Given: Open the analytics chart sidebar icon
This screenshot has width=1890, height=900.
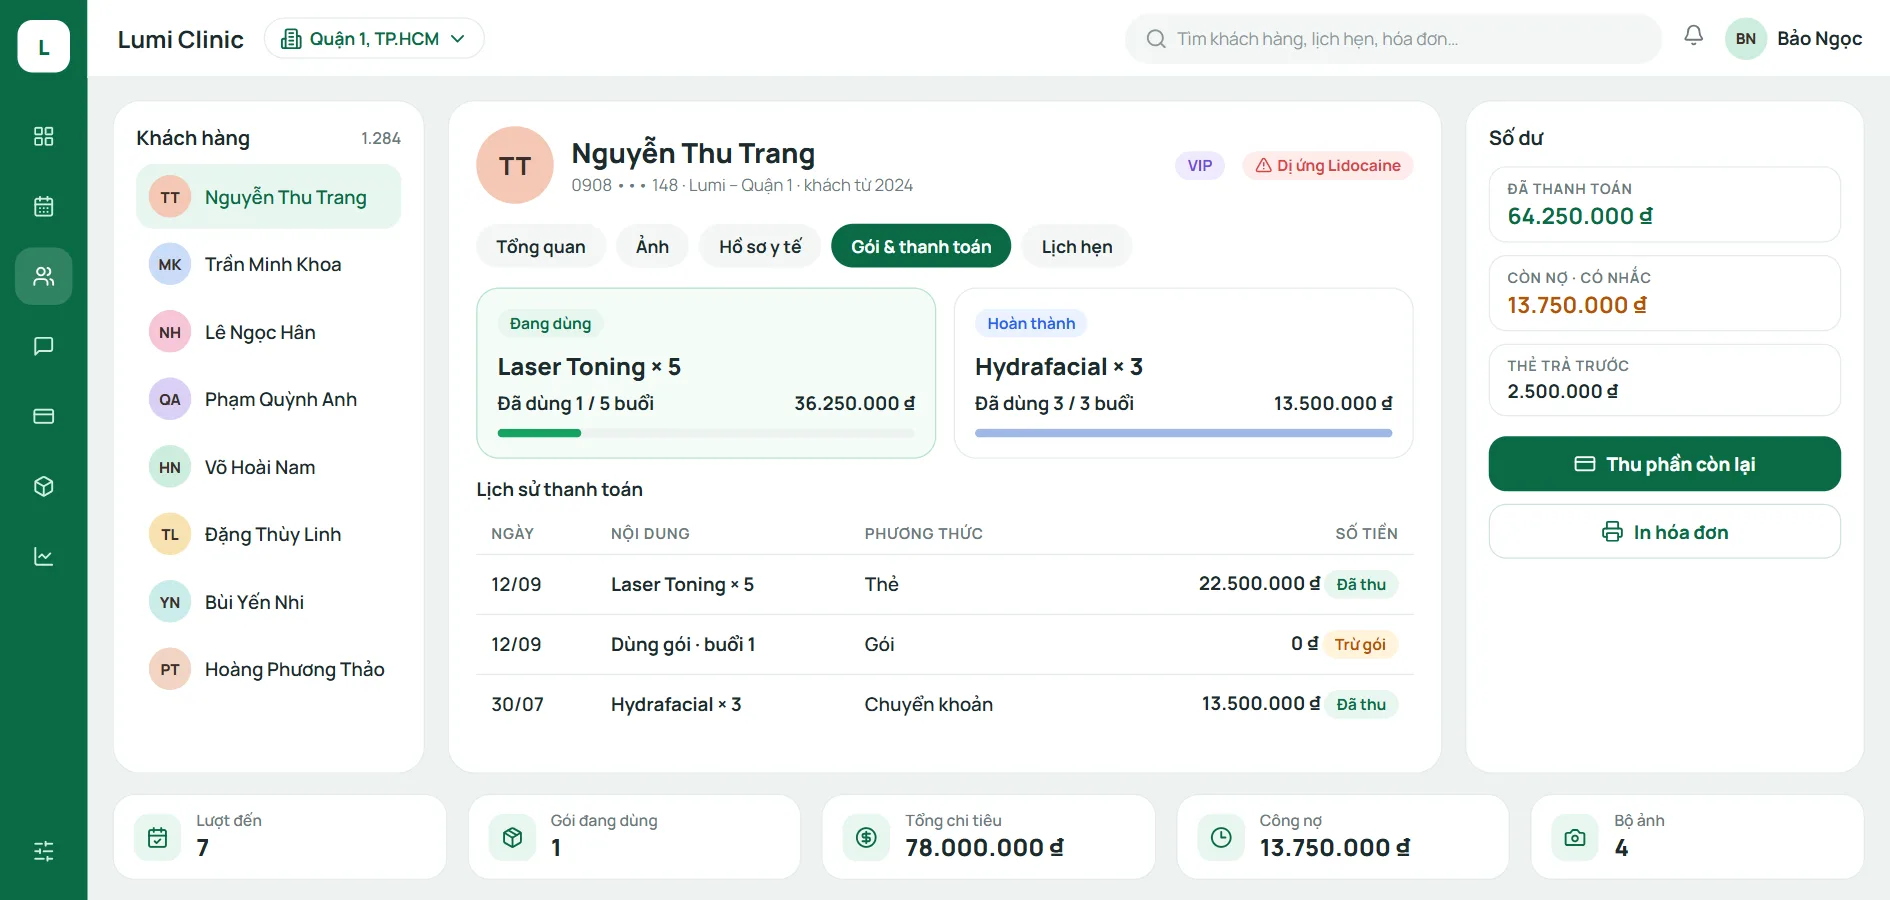Looking at the screenshot, I should (x=43, y=556).
